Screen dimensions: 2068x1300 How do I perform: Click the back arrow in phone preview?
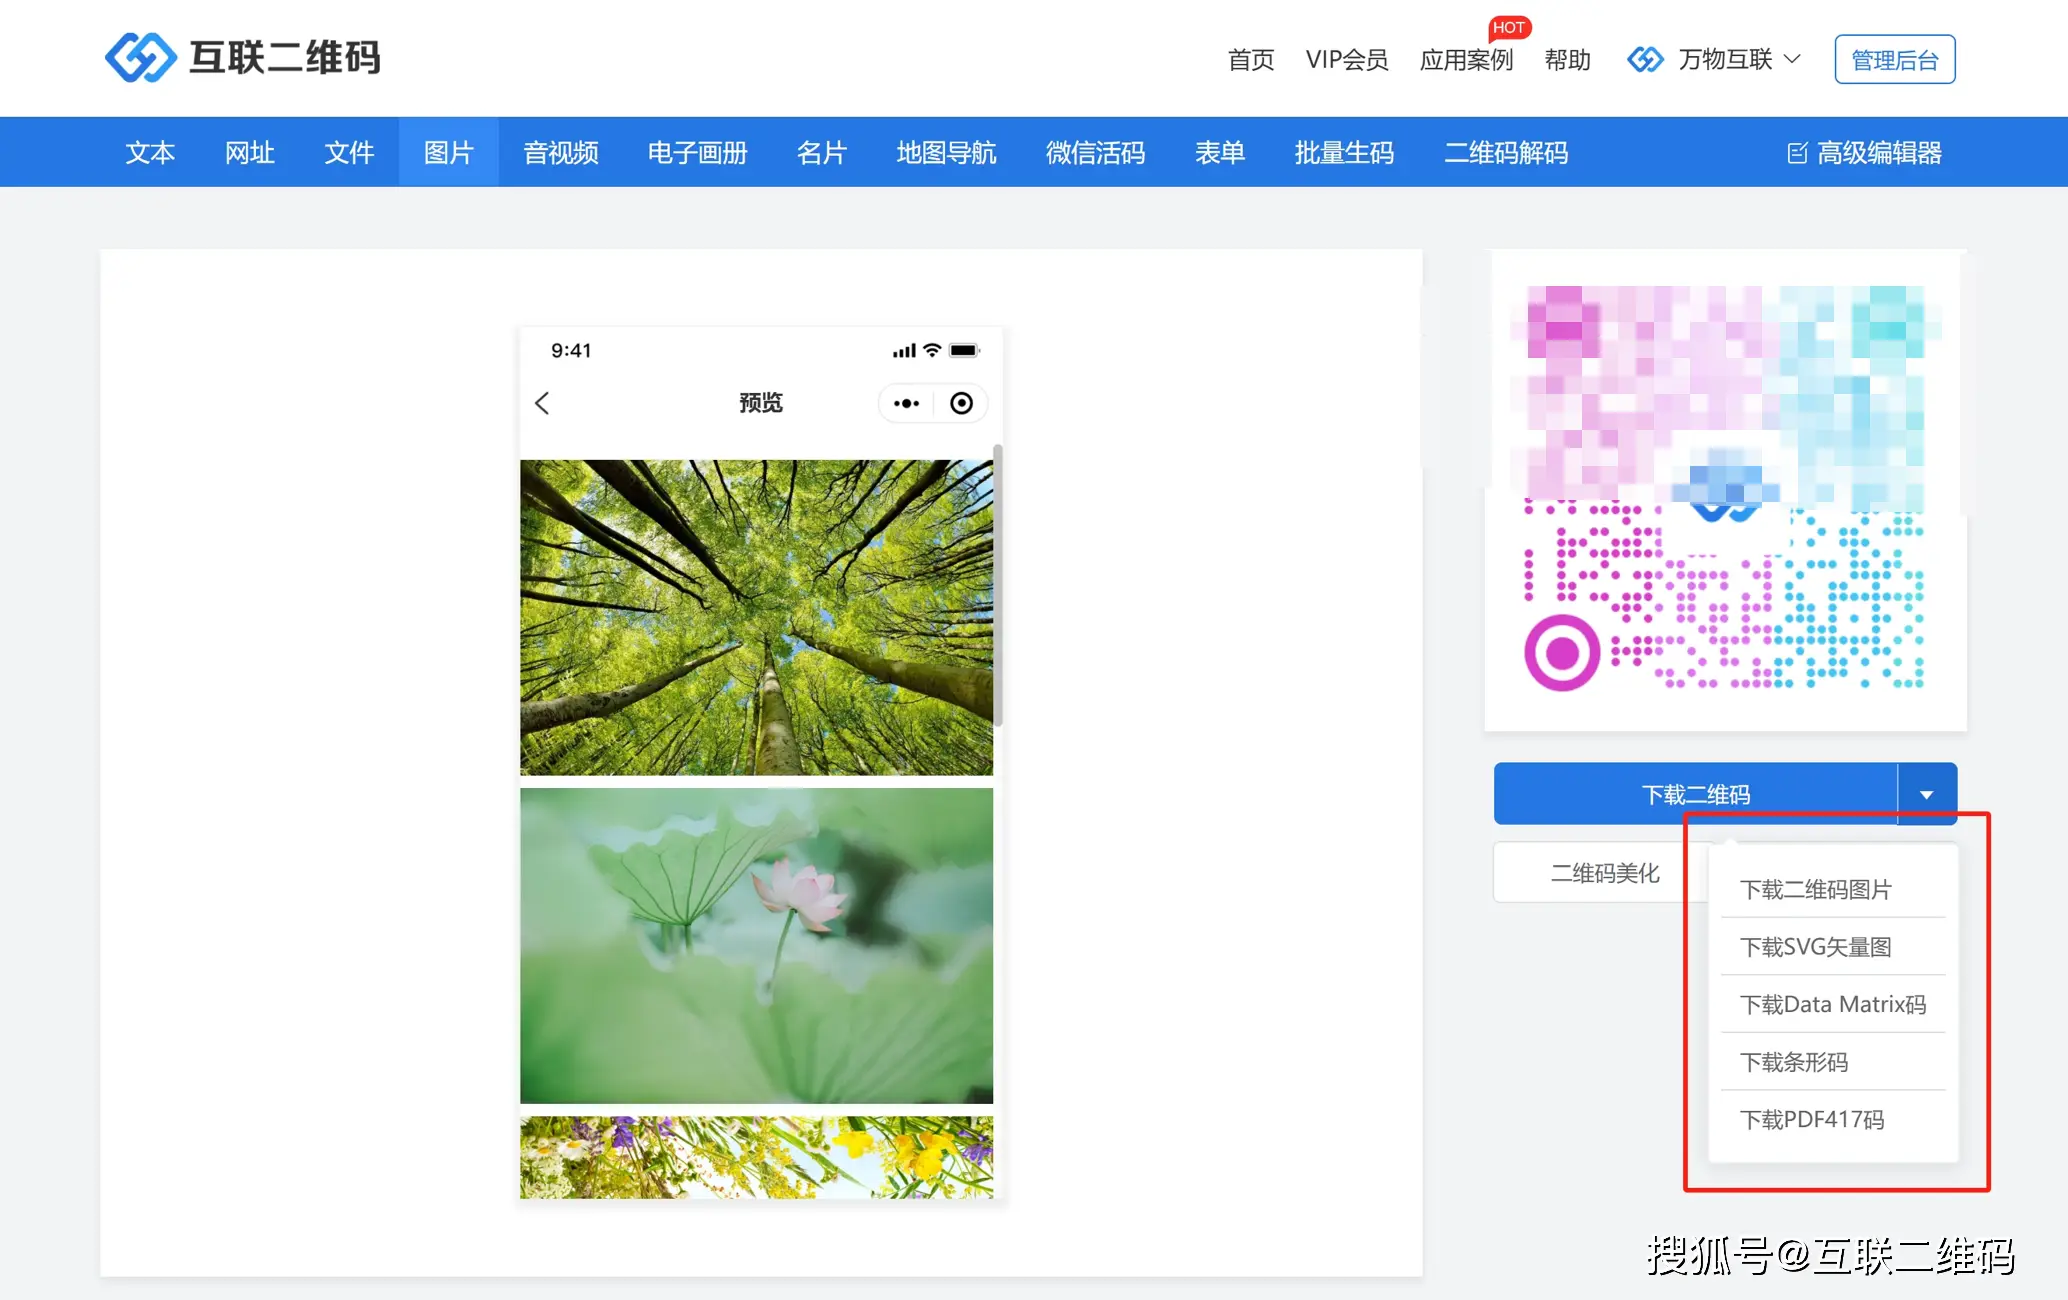pyautogui.click(x=542, y=403)
